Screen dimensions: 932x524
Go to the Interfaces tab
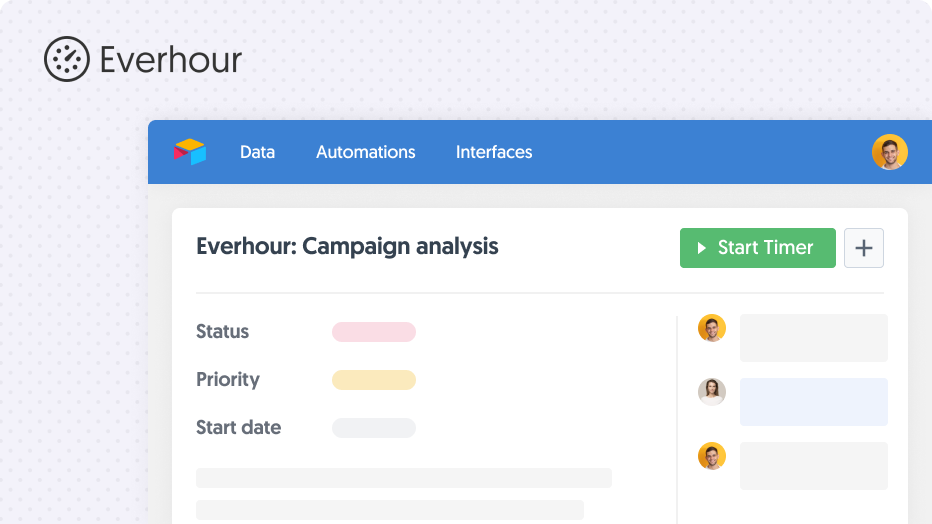(x=494, y=152)
